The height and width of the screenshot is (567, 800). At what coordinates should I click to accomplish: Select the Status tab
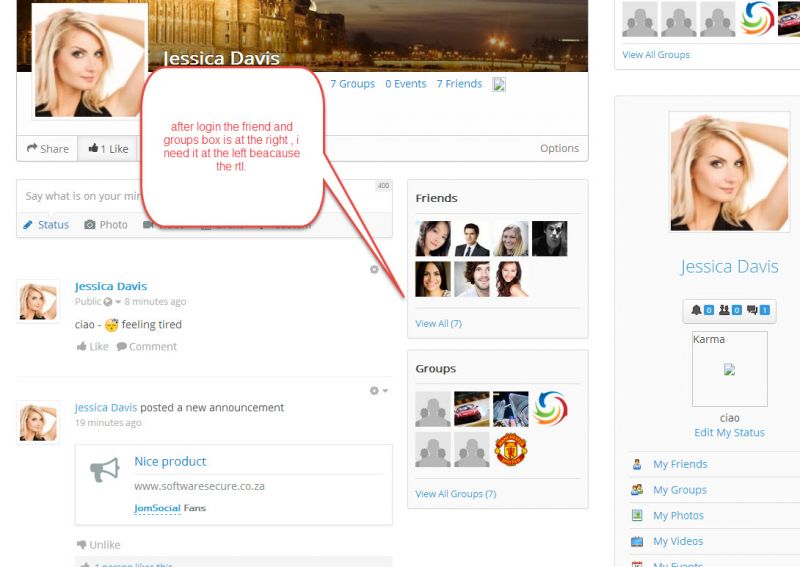46,225
